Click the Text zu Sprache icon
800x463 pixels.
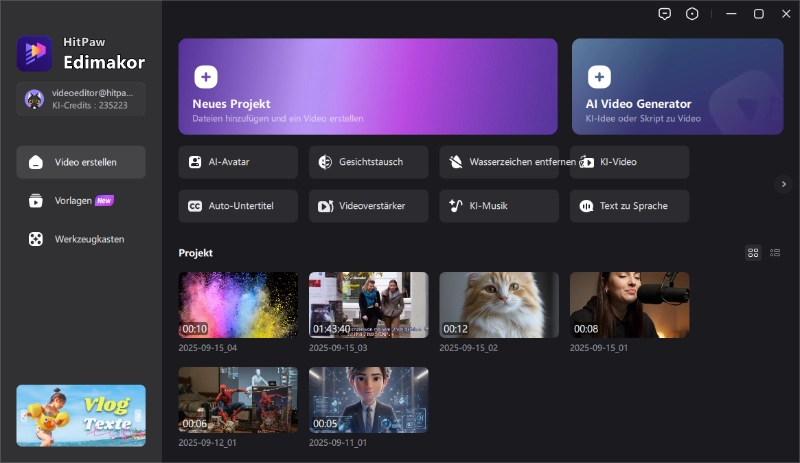586,206
